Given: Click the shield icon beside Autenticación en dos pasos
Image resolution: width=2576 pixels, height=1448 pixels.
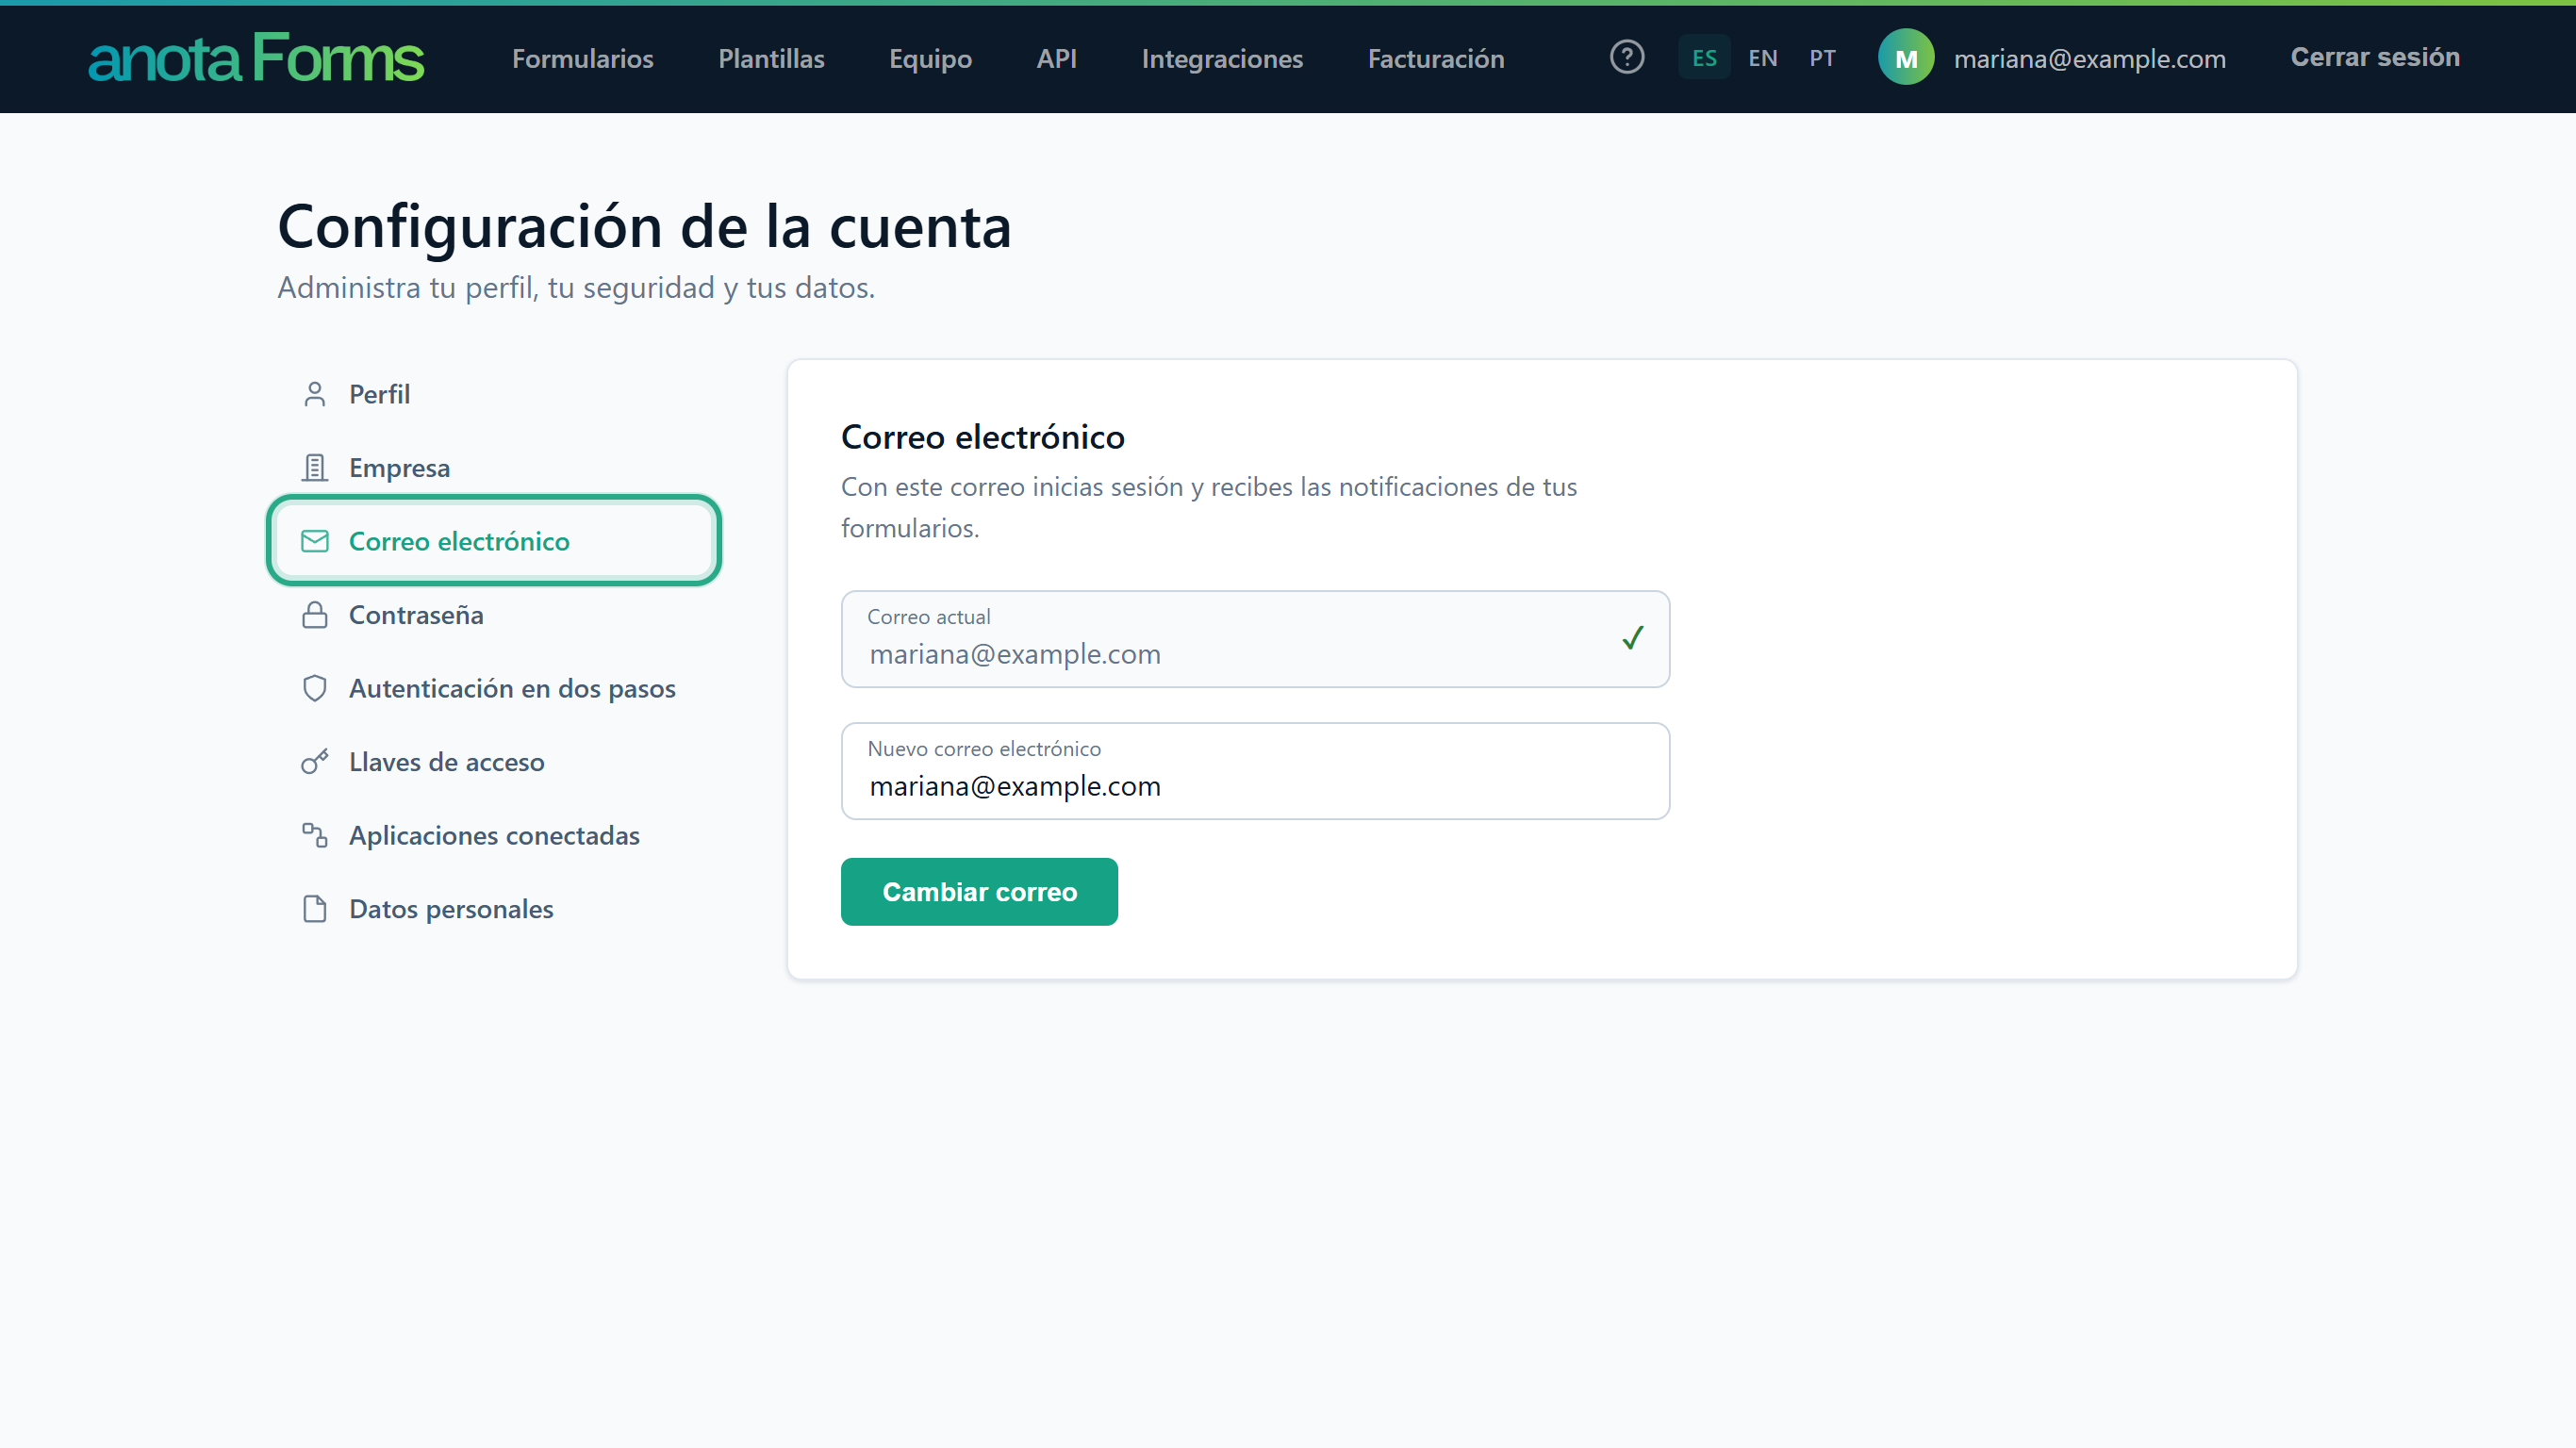Looking at the screenshot, I should point(314,688).
